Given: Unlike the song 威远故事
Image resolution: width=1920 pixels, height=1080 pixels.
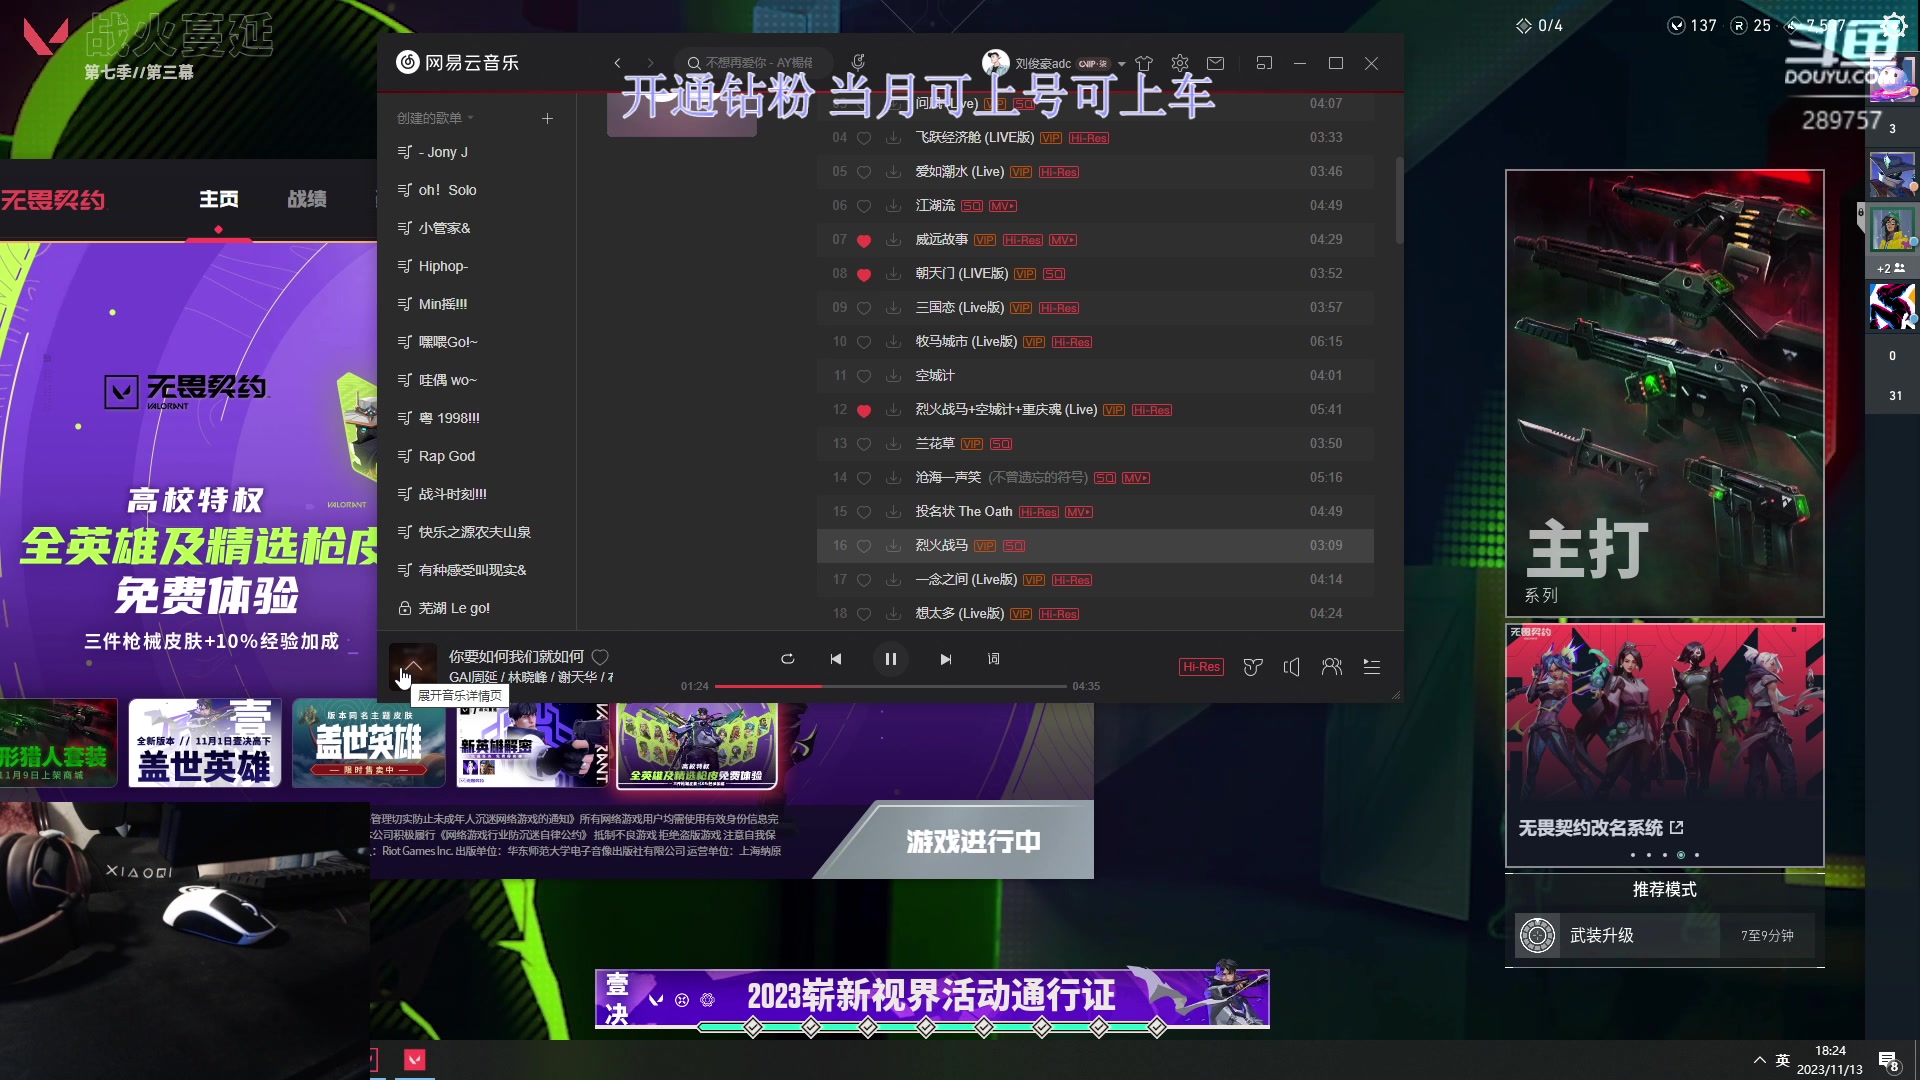Looking at the screenshot, I should pos(864,240).
